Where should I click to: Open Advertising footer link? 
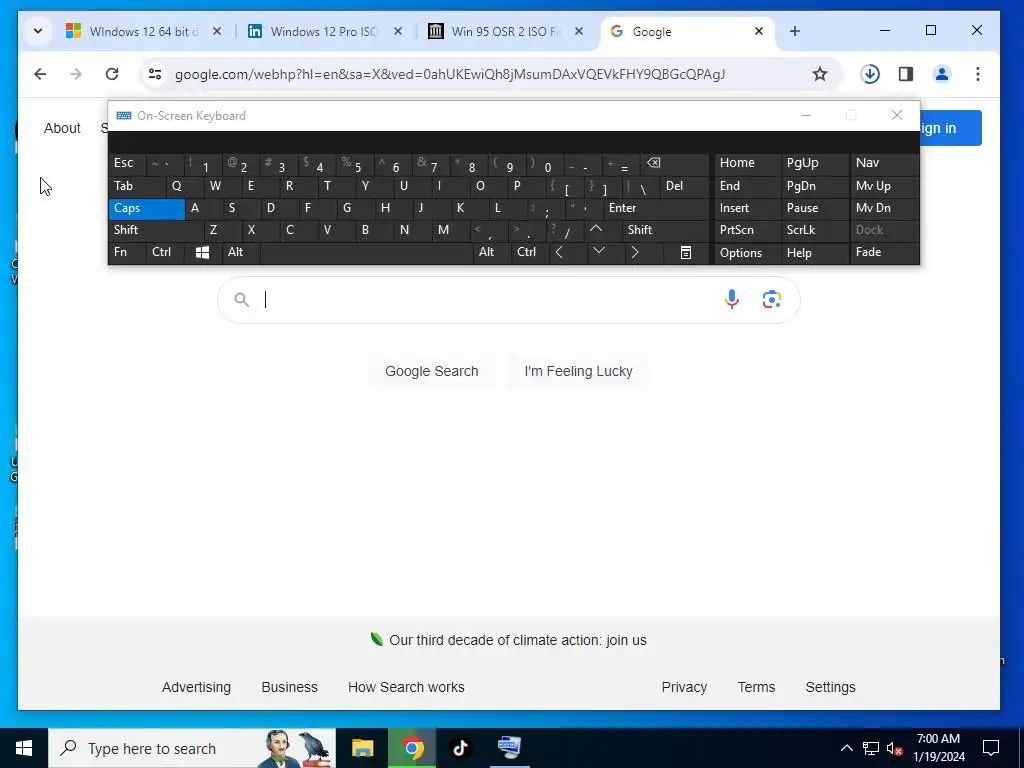pyautogui.click(x=197, y=687)
